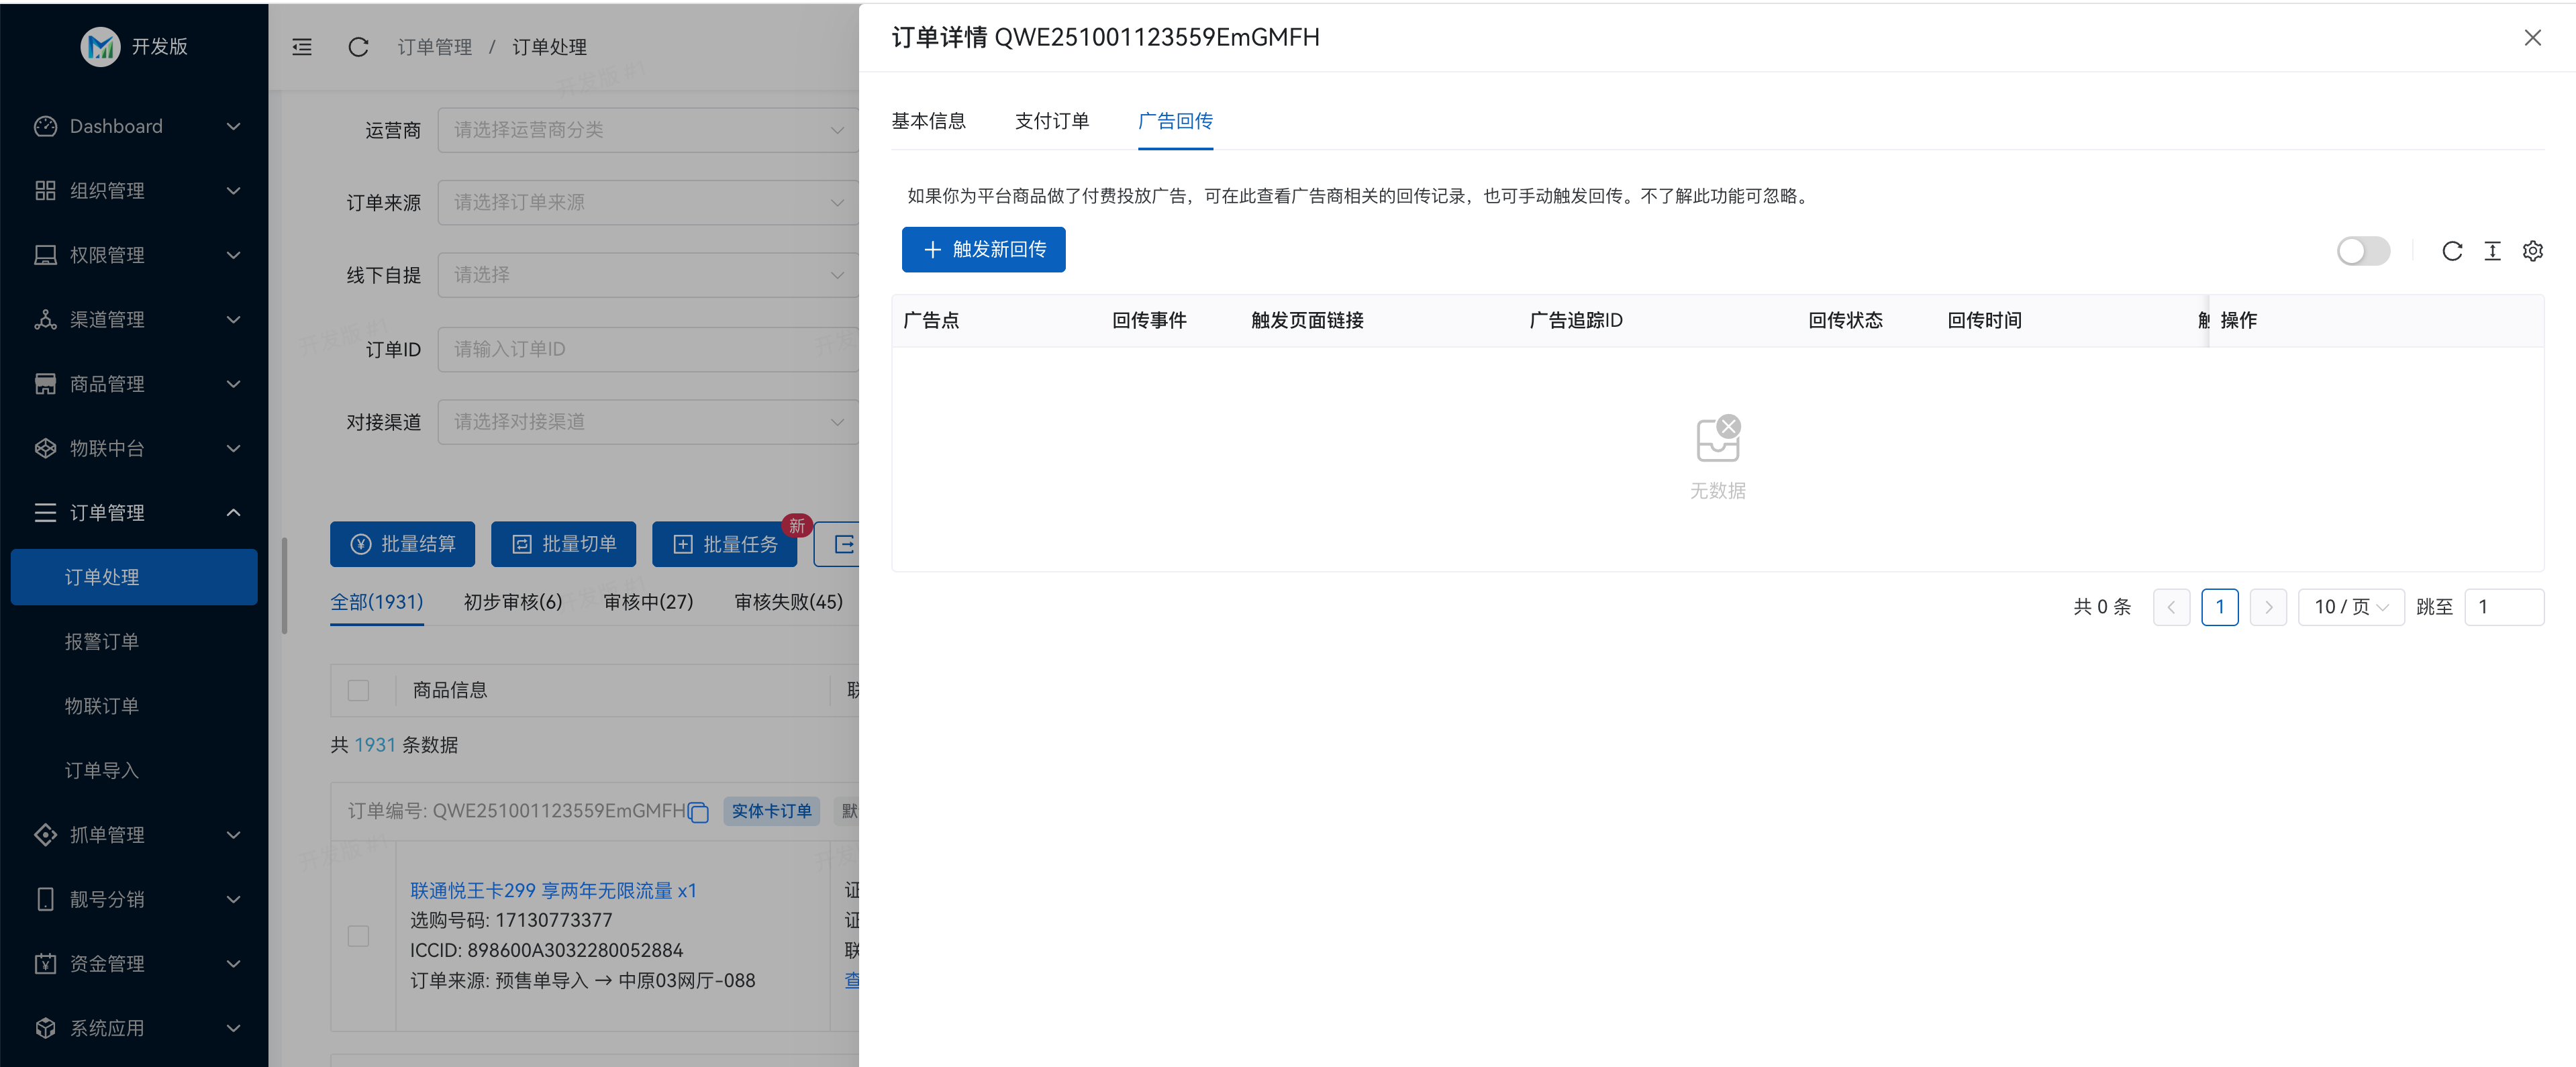Image resolution: width=2576 pixels, height=1067 pixels.
Task: Check the 联通悦王卡299 order row checkbox
Action: click(360, 936)
